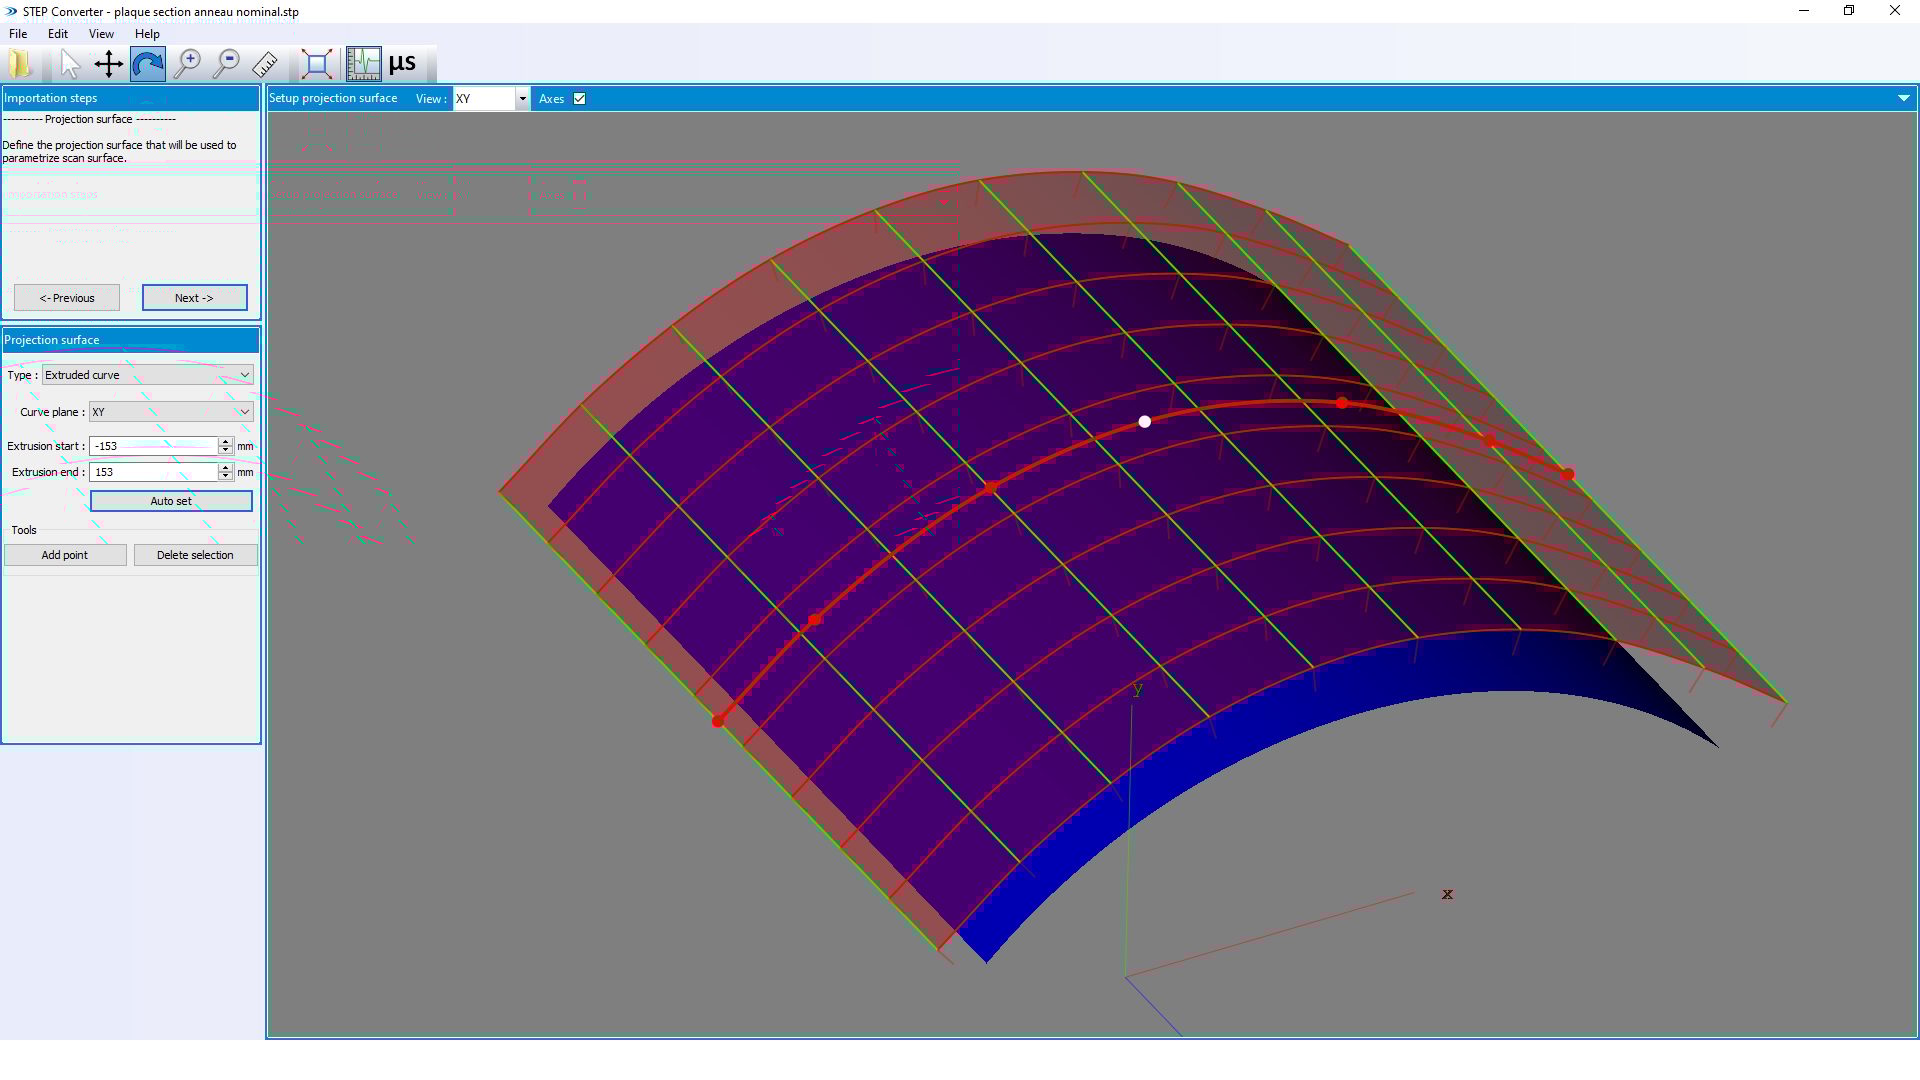Click the Auto set button

[x=170, y=500]
